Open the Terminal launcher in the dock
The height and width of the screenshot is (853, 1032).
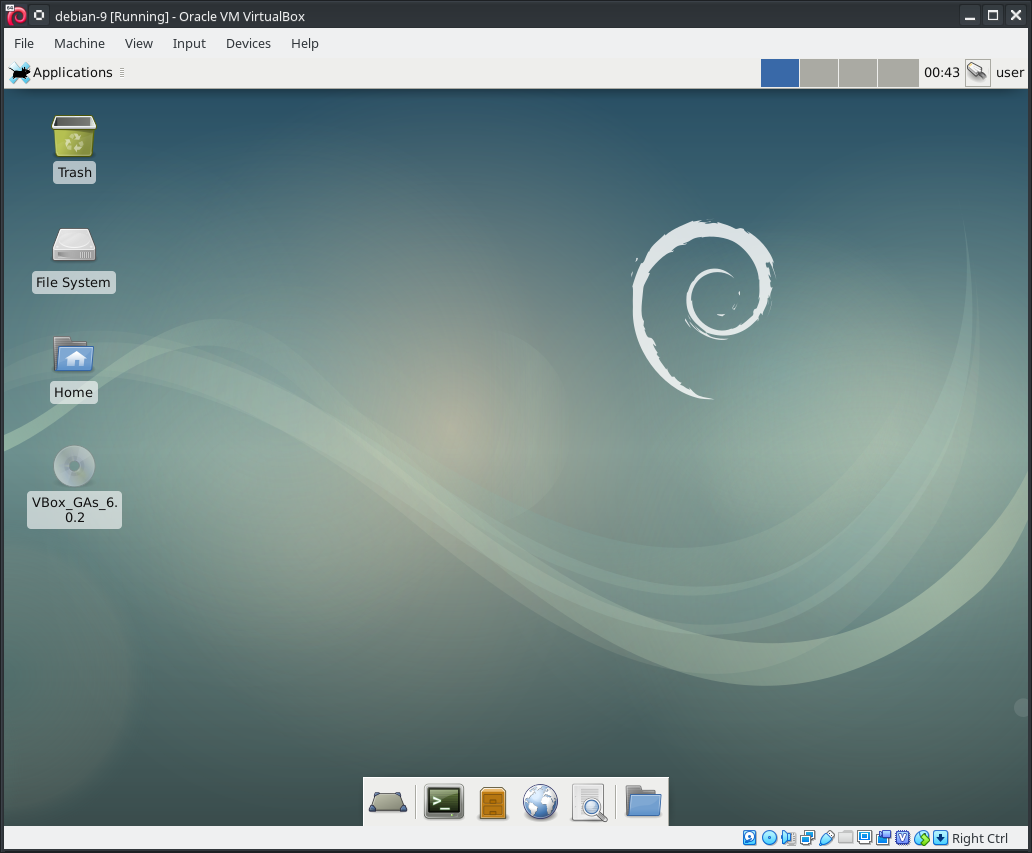point(443,801)
